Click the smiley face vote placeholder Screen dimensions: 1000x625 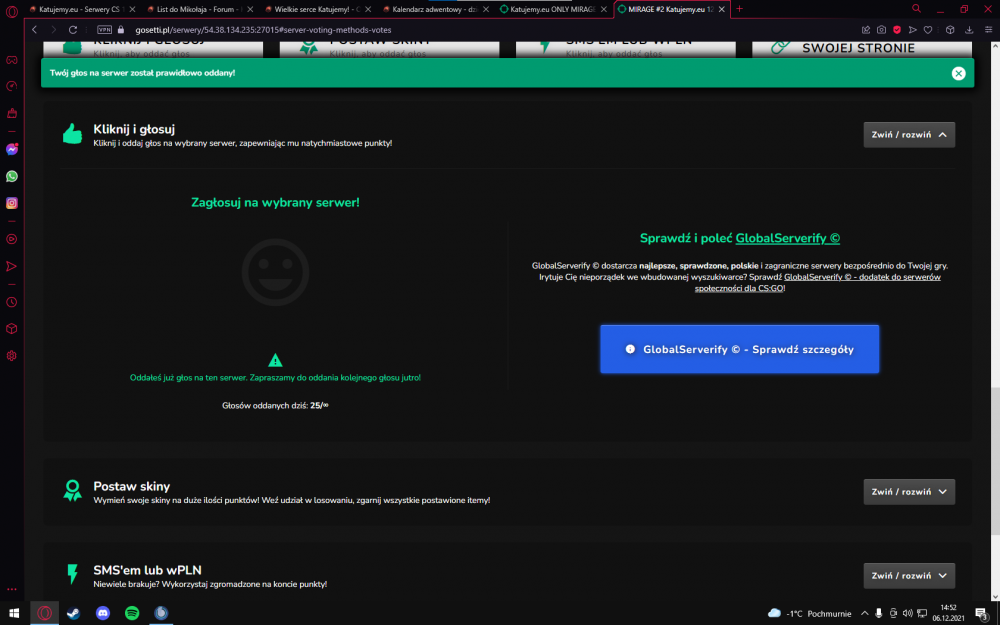[x=276, y=272]
